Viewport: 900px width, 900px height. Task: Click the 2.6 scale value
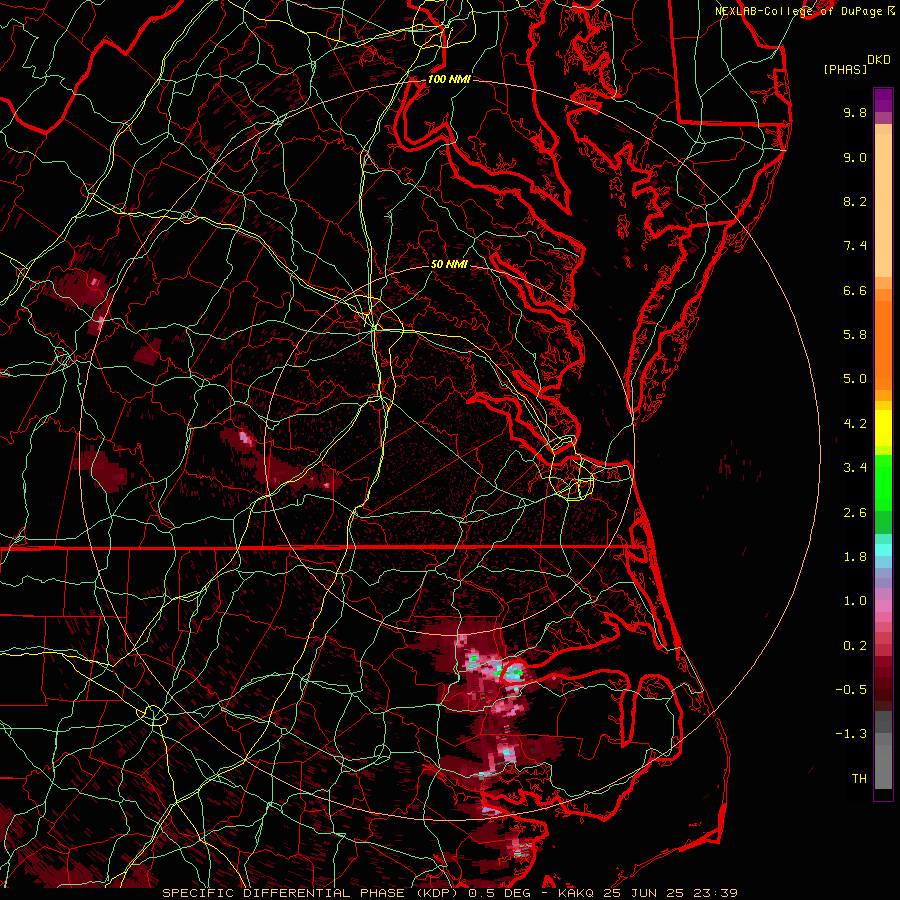pyautogui.click(x=855, y=513)
